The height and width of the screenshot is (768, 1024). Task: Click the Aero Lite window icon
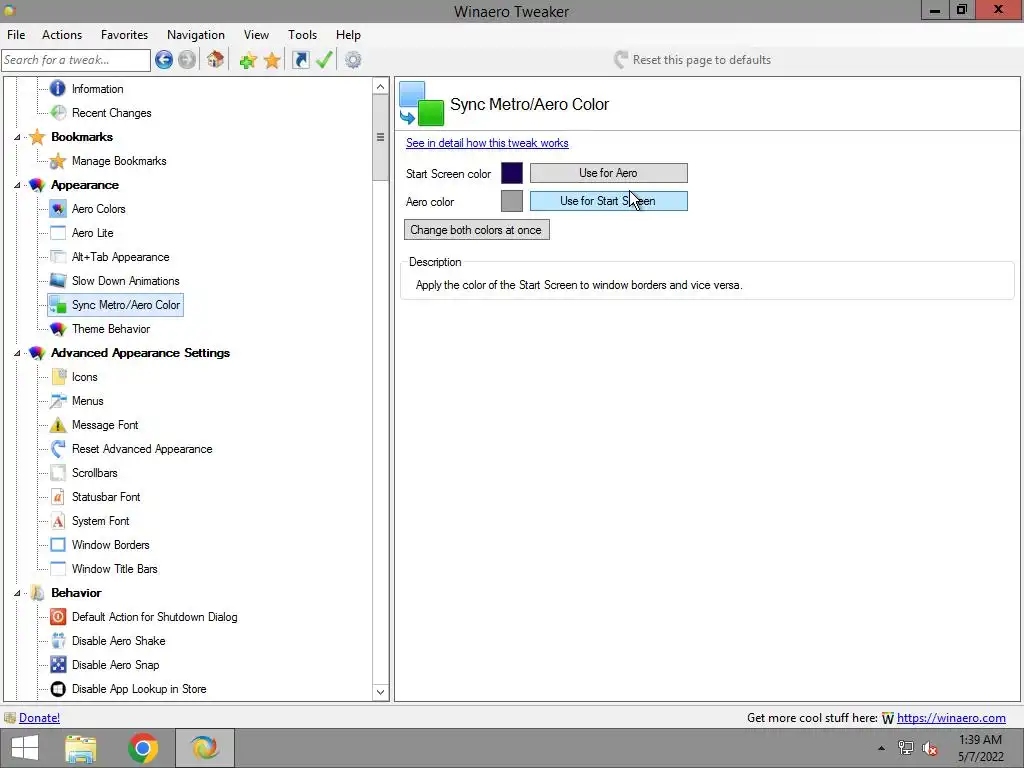tap(58, 233)
